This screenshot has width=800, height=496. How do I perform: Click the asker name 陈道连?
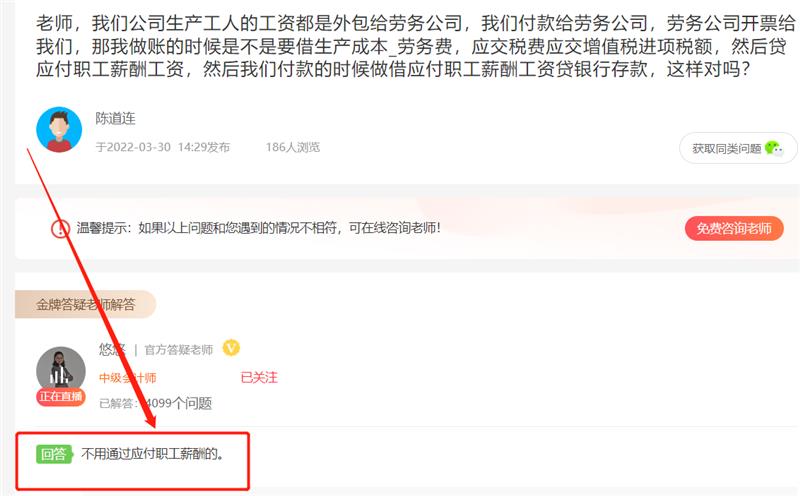(x=116, y=118)
